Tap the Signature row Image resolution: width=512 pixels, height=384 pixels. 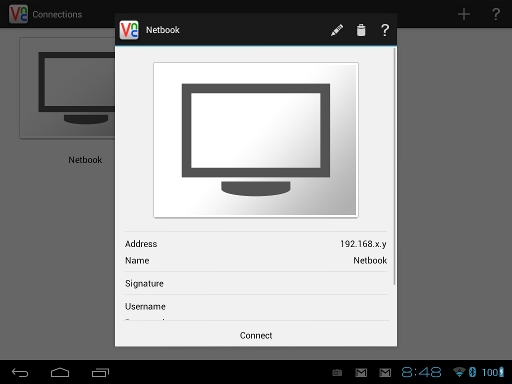[256, 283]
